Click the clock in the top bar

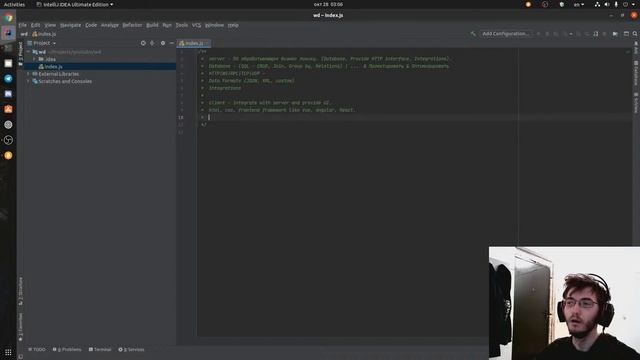pyautogui.click(x=328, y=4)
